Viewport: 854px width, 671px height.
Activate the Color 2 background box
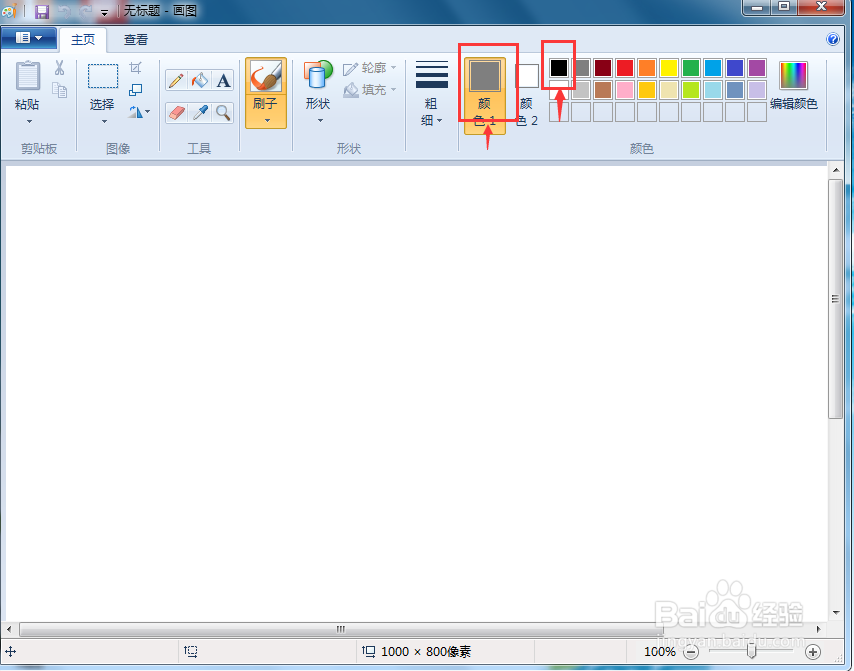click(527, 95)
